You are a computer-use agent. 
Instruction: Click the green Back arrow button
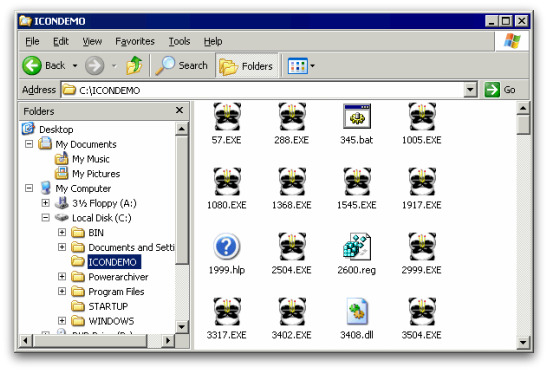tap(32, 65)
